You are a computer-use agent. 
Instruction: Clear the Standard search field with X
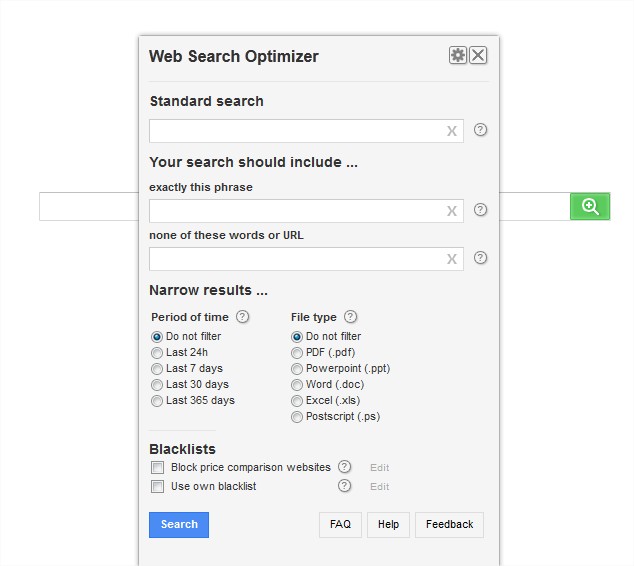click(x=452, y=131)
